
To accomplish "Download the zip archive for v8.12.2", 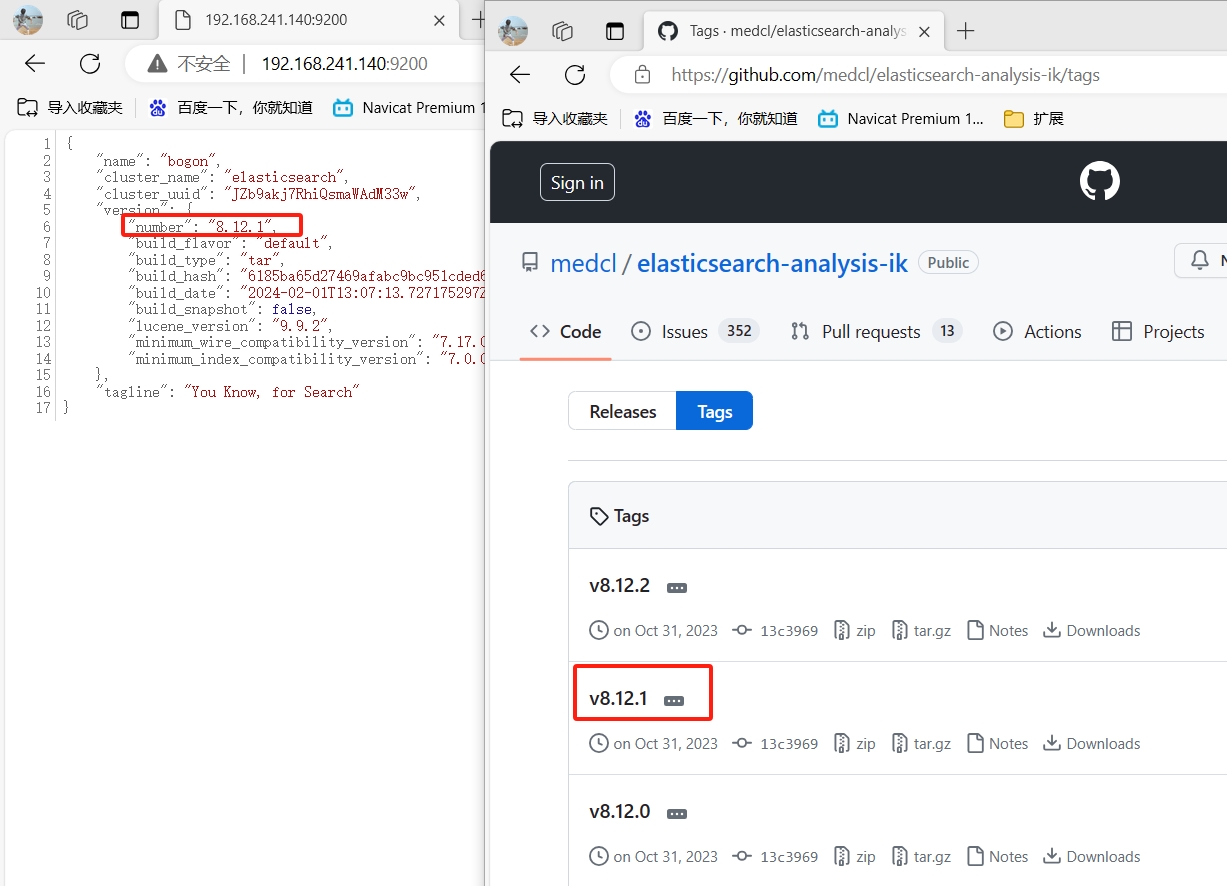I will tap(855, 631).
